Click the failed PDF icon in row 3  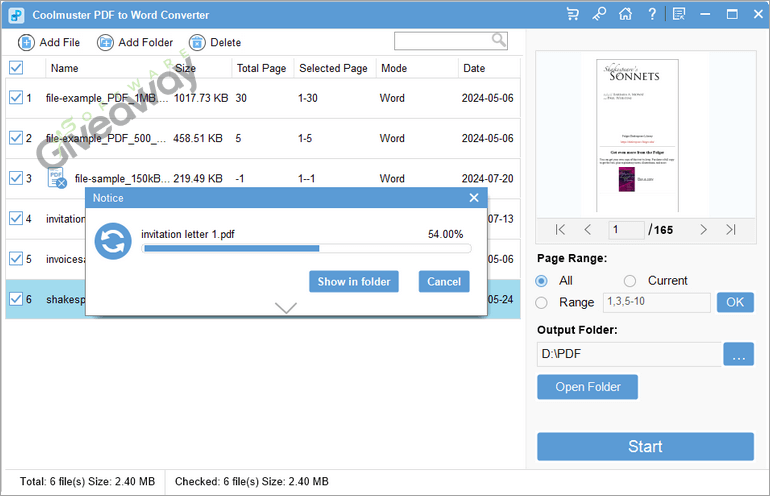(x=56, y=178)
